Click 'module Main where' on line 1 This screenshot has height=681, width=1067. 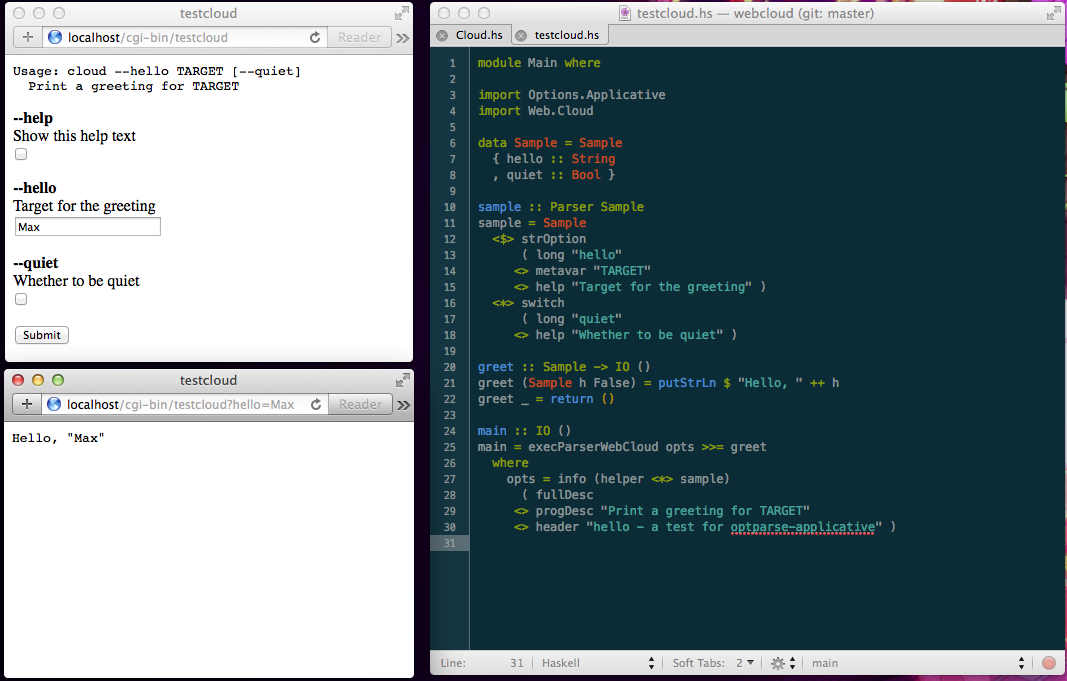coord(539,63)
